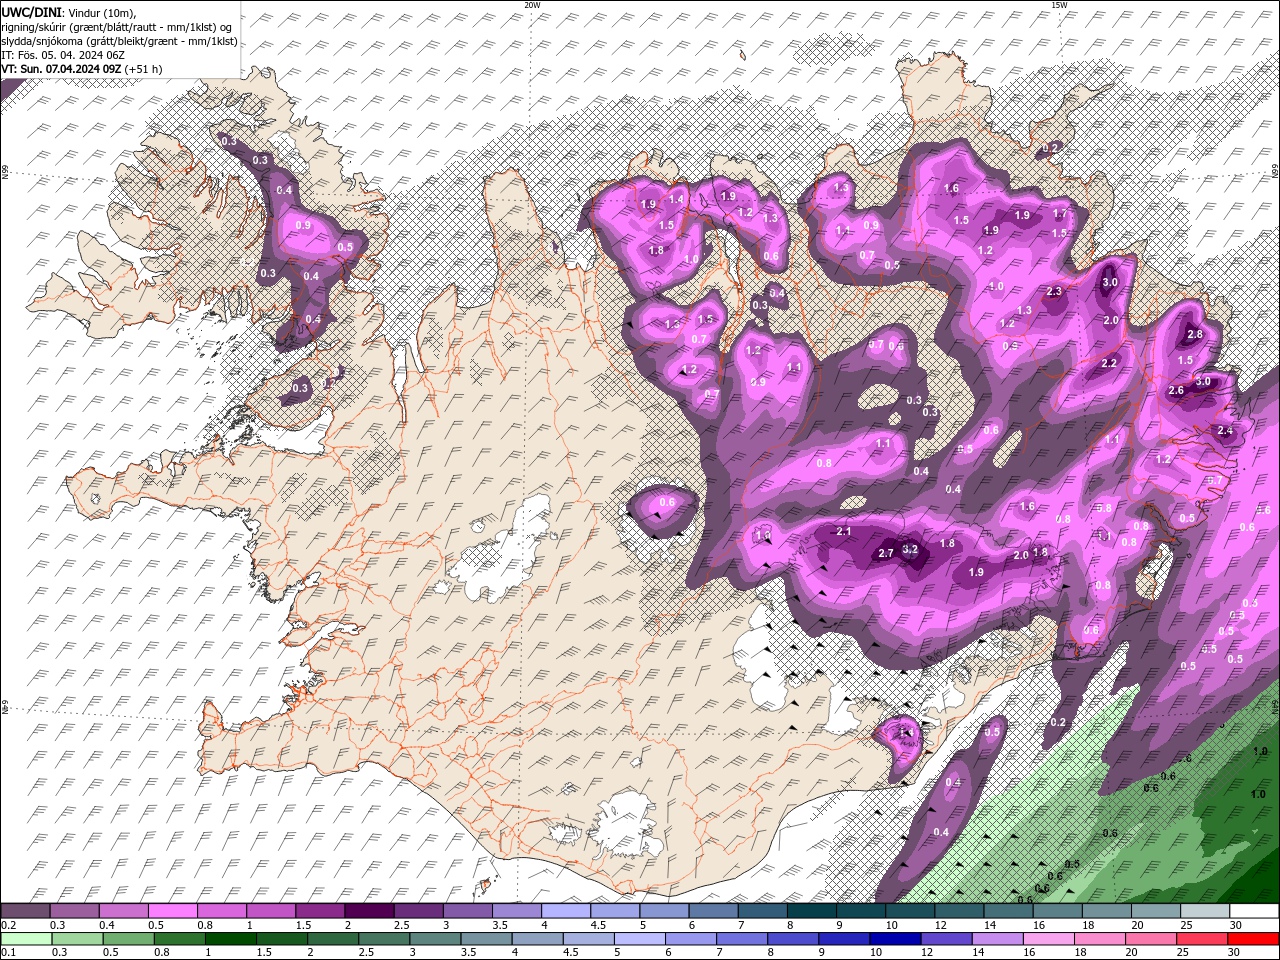The height and width of the screenshot is (960, 1280).
Task: Click the bright red 30 rain legend swatch
Action: click(1253, 939)
